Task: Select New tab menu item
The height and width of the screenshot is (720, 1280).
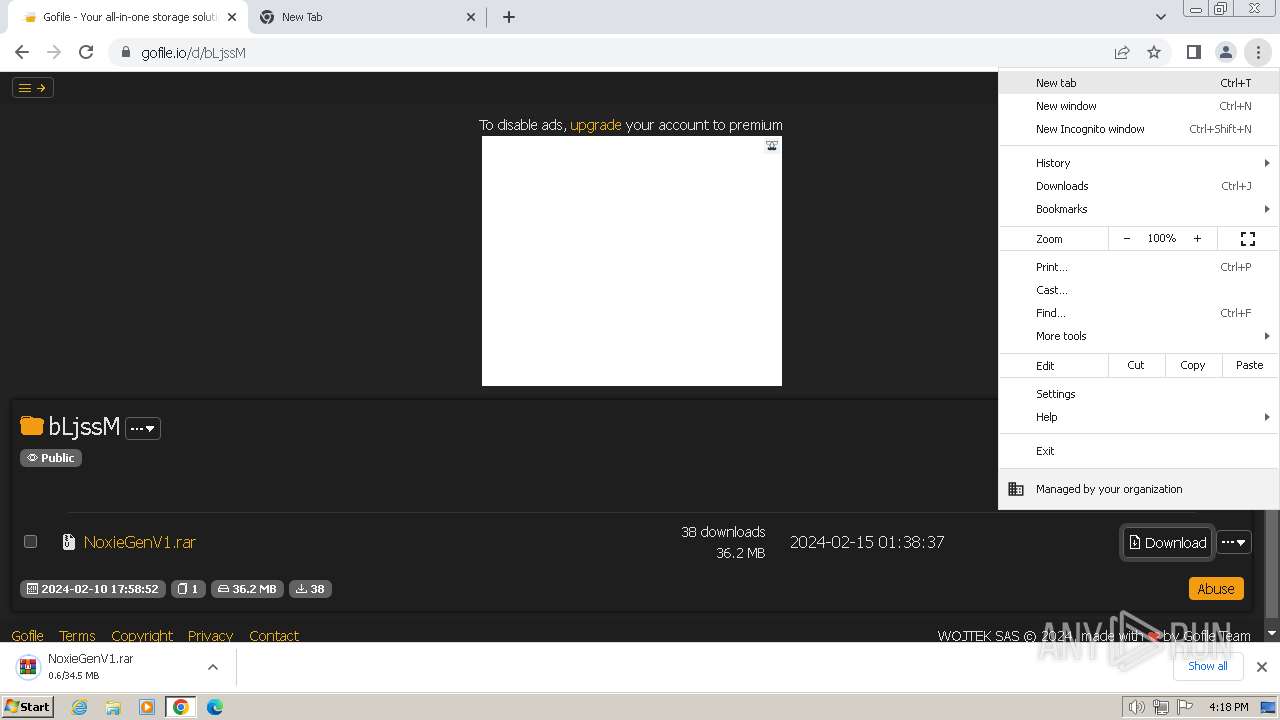Action: (1139, 83)
